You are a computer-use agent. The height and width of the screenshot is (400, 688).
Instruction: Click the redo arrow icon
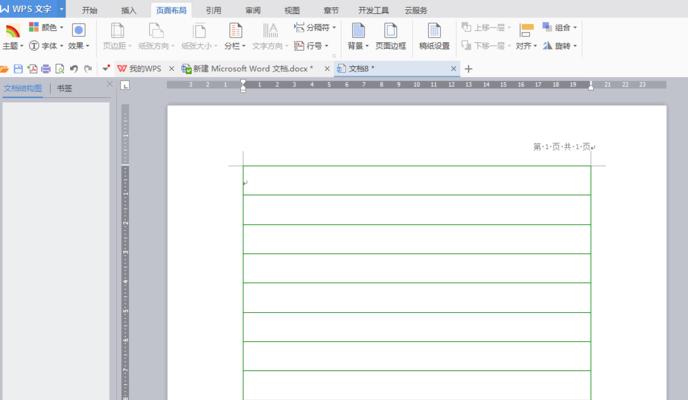point(88,69)
